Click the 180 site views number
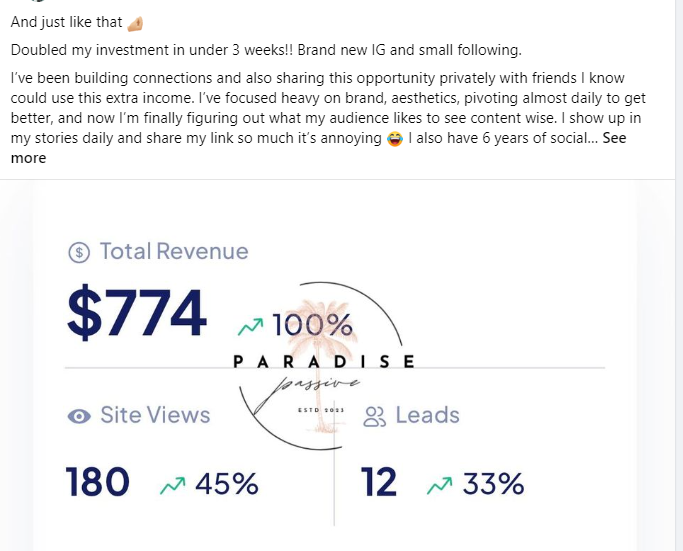Image resolution: width=683 pixels, height=551 pixels. tap(98, 483)
